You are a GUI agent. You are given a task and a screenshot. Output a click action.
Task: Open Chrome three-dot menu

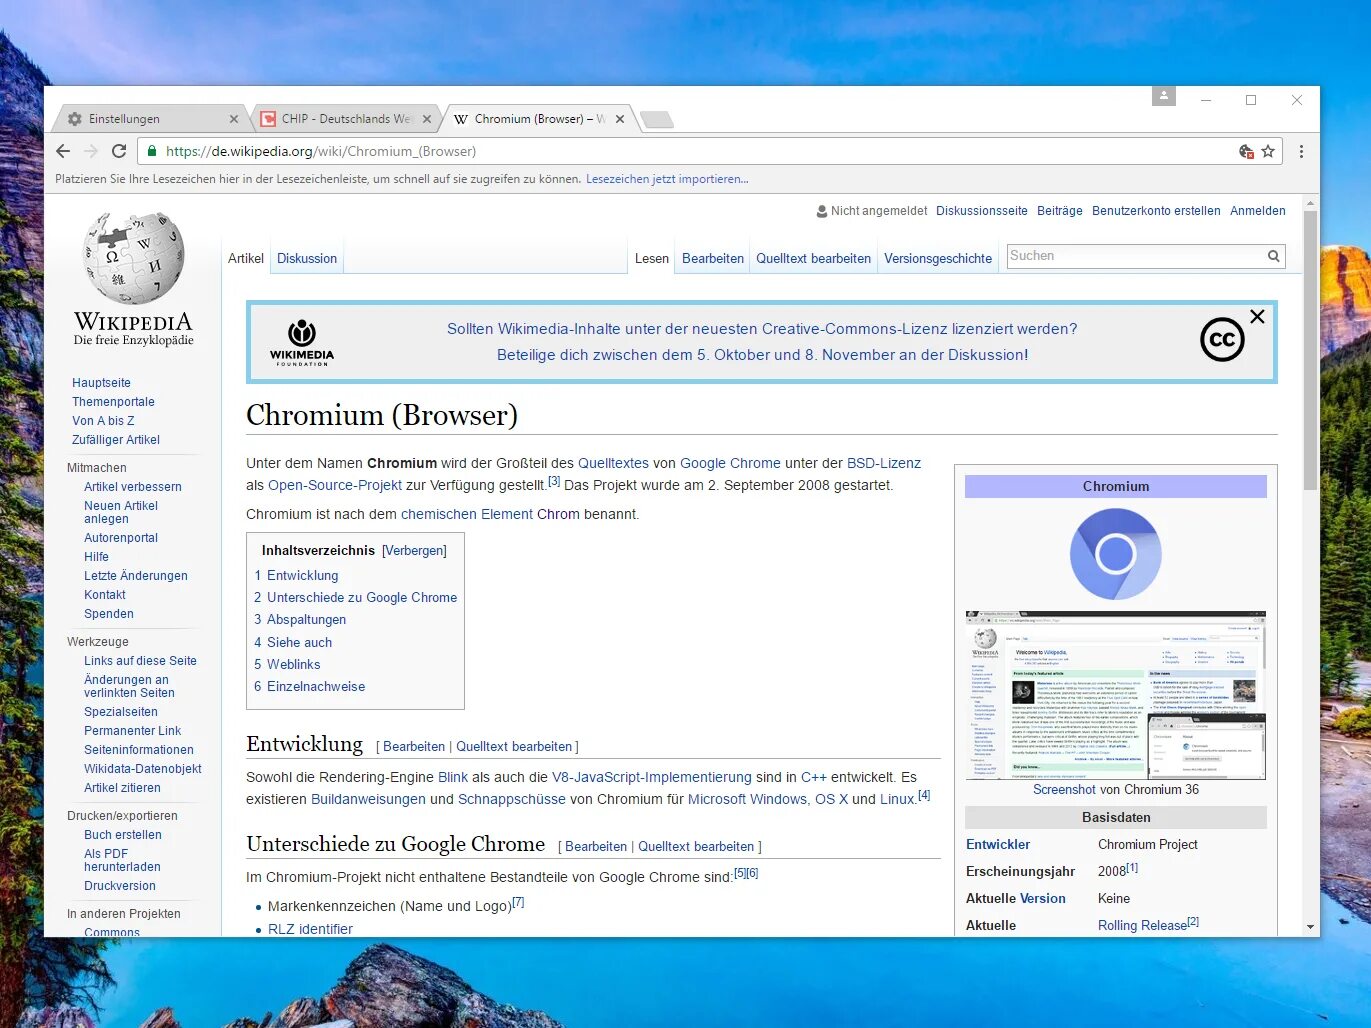(x=1301, y=151)
